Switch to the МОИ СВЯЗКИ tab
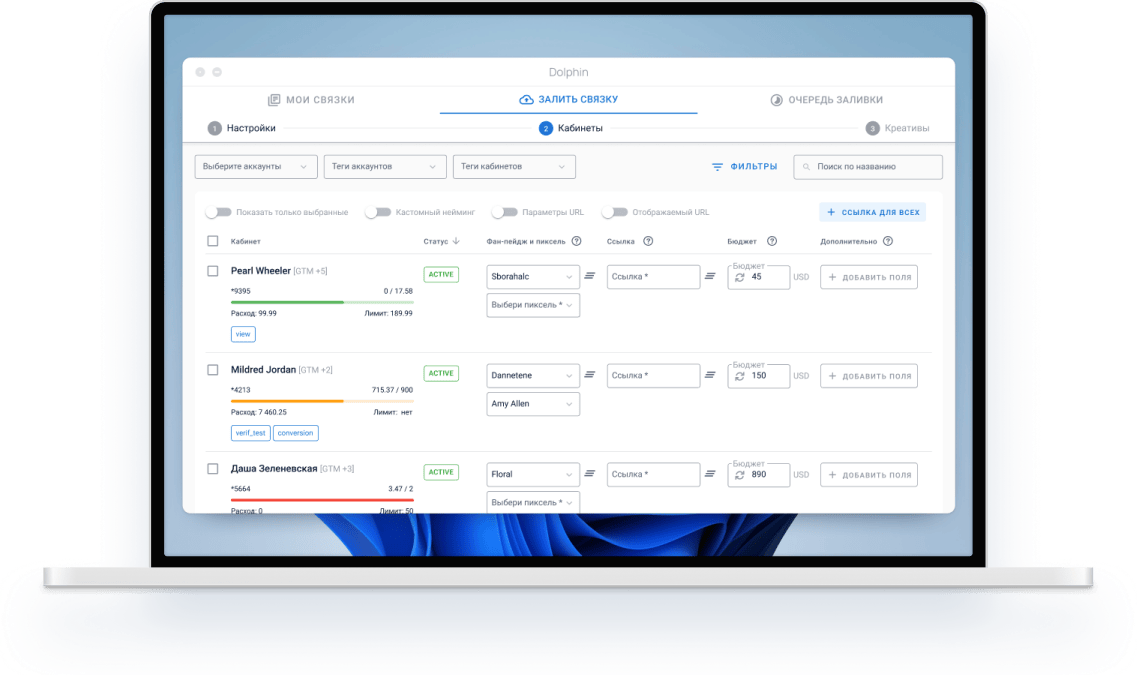 [311, 100]
